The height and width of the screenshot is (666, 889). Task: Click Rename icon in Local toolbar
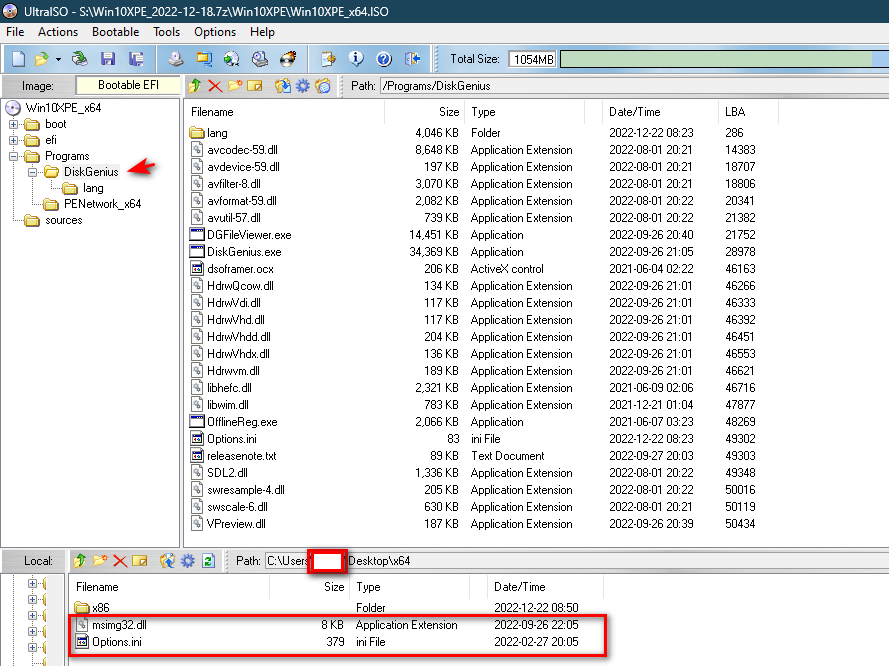click(x=139, y=561)
